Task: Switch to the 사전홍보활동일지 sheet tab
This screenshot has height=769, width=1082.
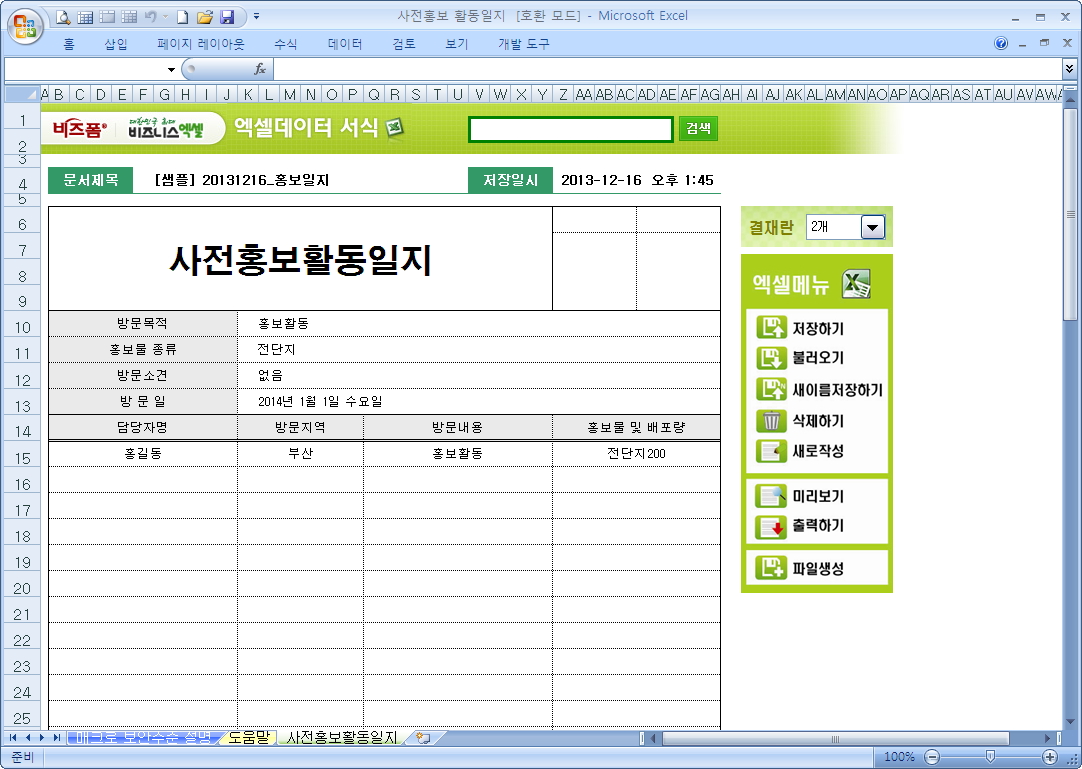Action: tap(342, 738)
